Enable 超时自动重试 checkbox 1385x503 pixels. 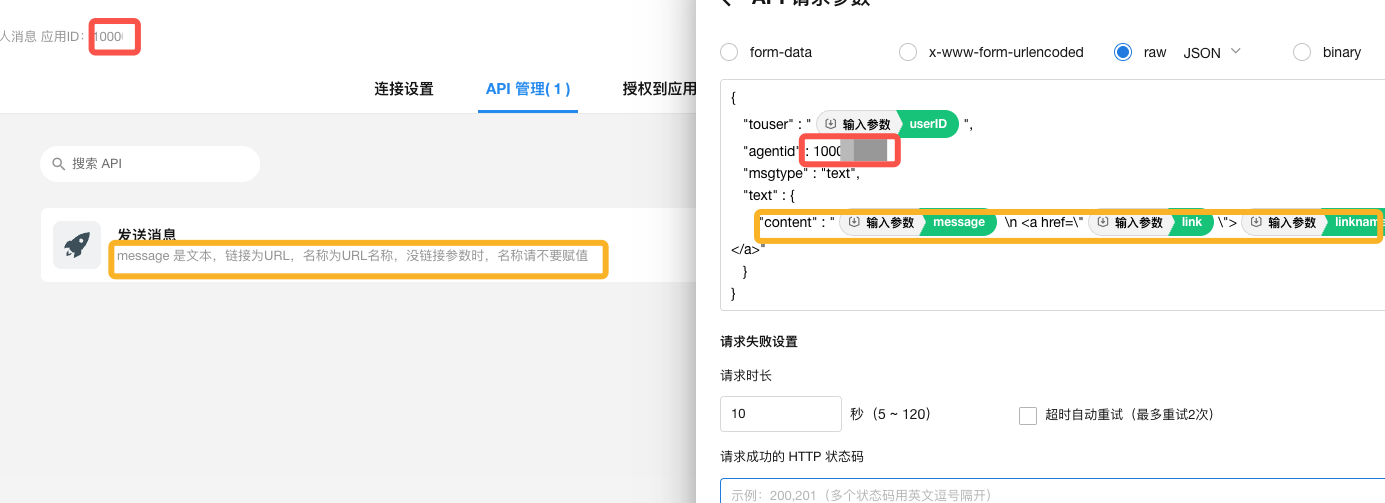click(x=1027, y=415)
